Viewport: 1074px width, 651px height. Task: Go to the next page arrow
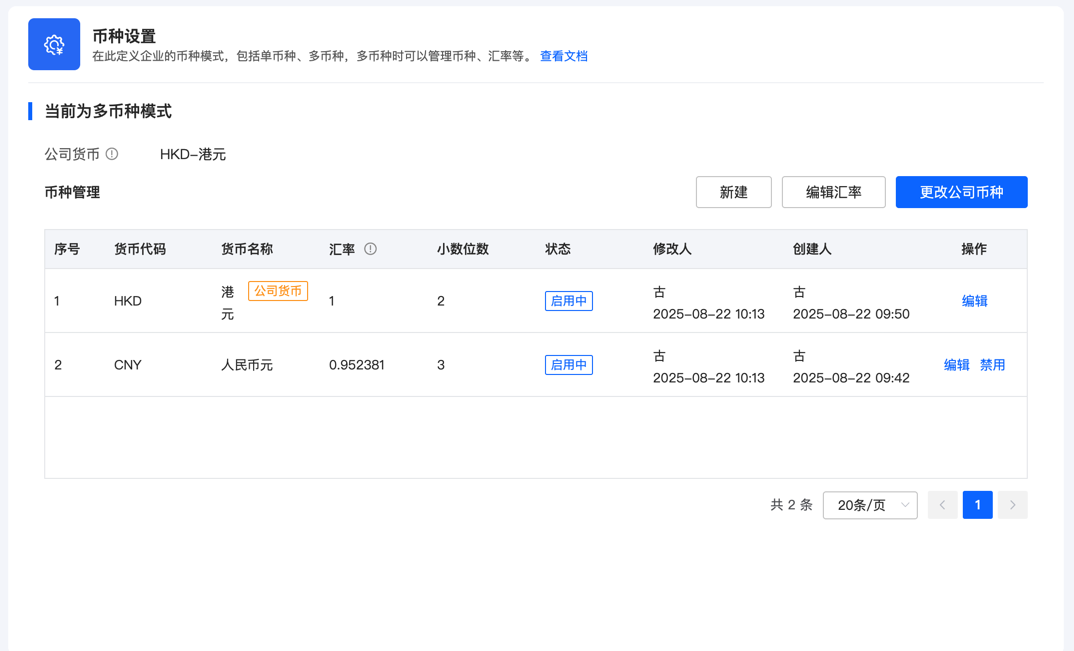(x=1012, y=505)
